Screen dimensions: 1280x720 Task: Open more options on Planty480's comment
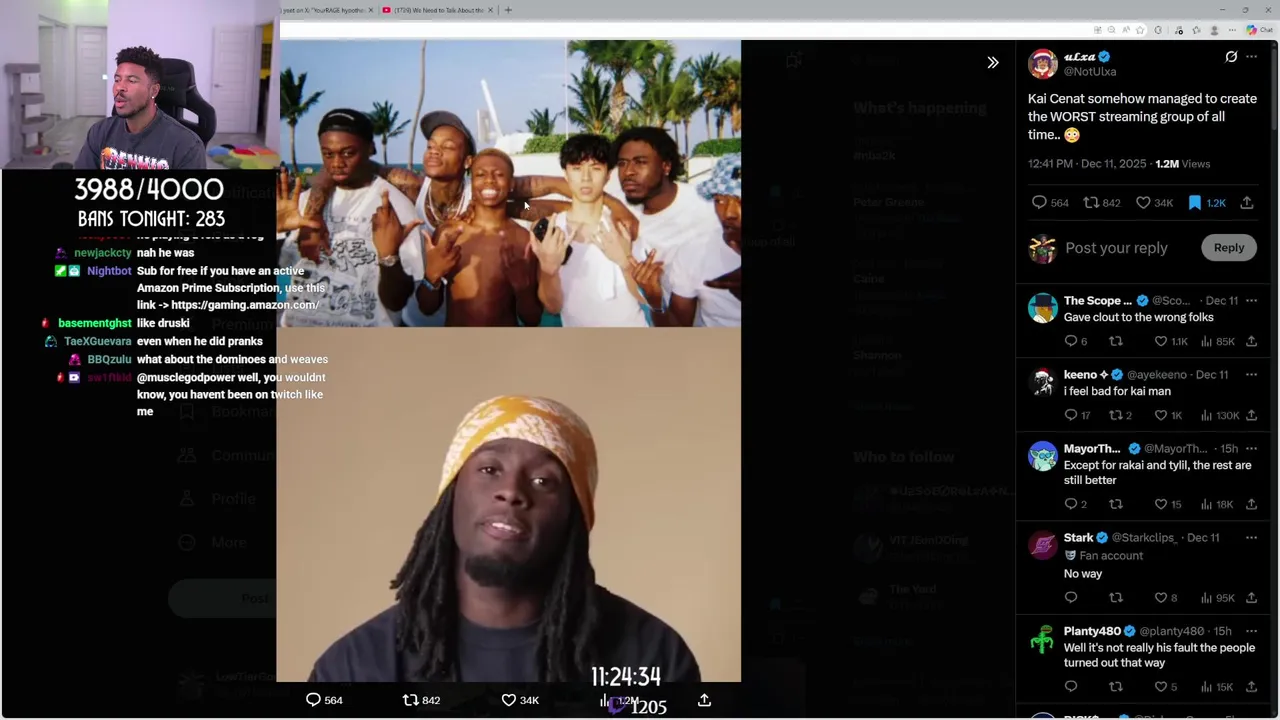pos(1251,632)
